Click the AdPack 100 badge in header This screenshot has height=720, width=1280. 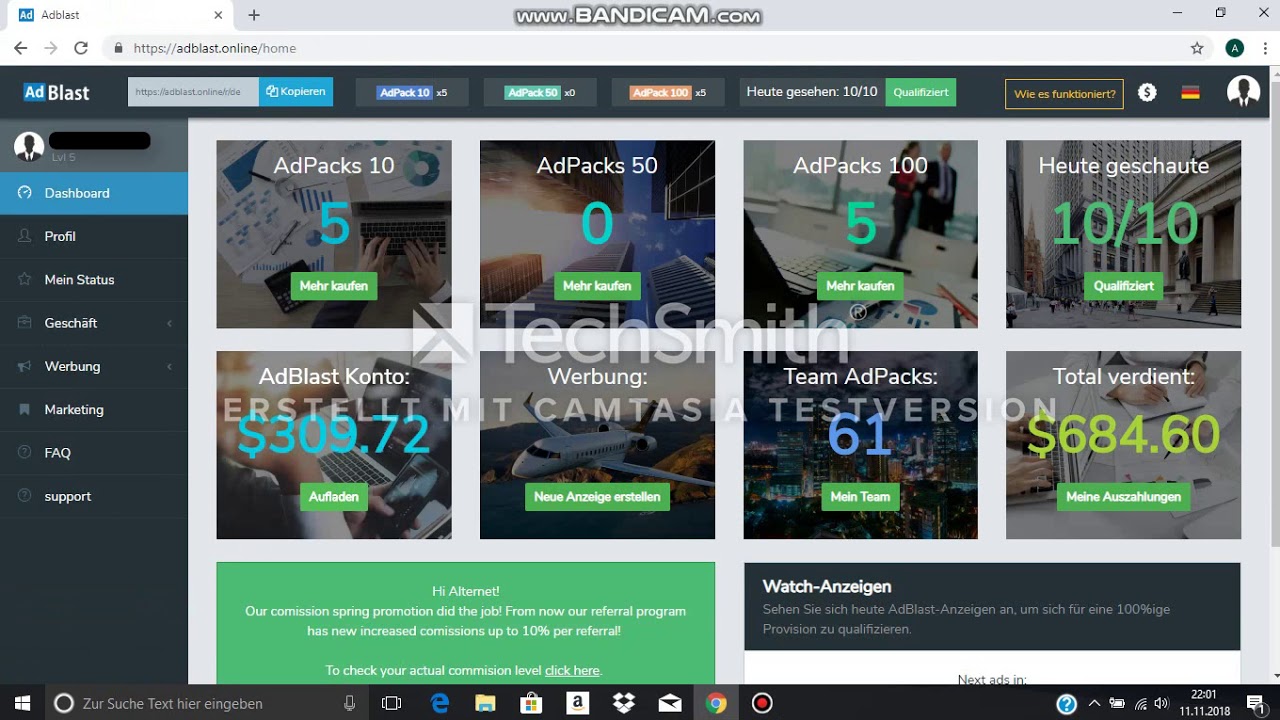[x=661, y=93]
